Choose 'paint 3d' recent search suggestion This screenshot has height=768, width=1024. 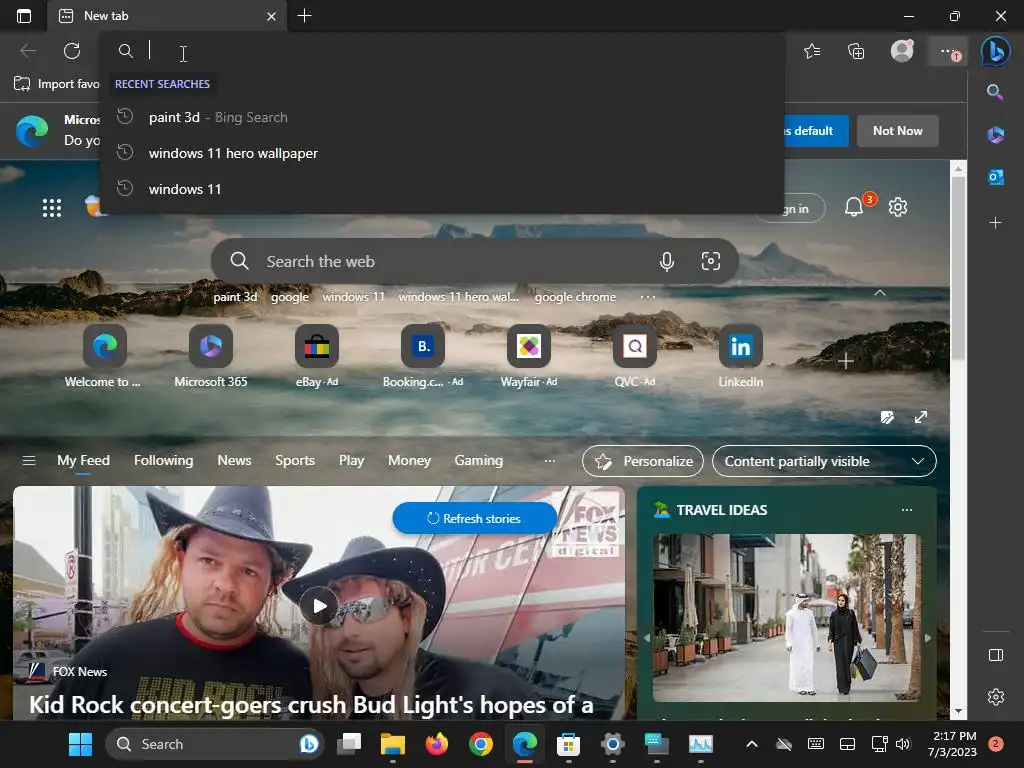point(441,118)
